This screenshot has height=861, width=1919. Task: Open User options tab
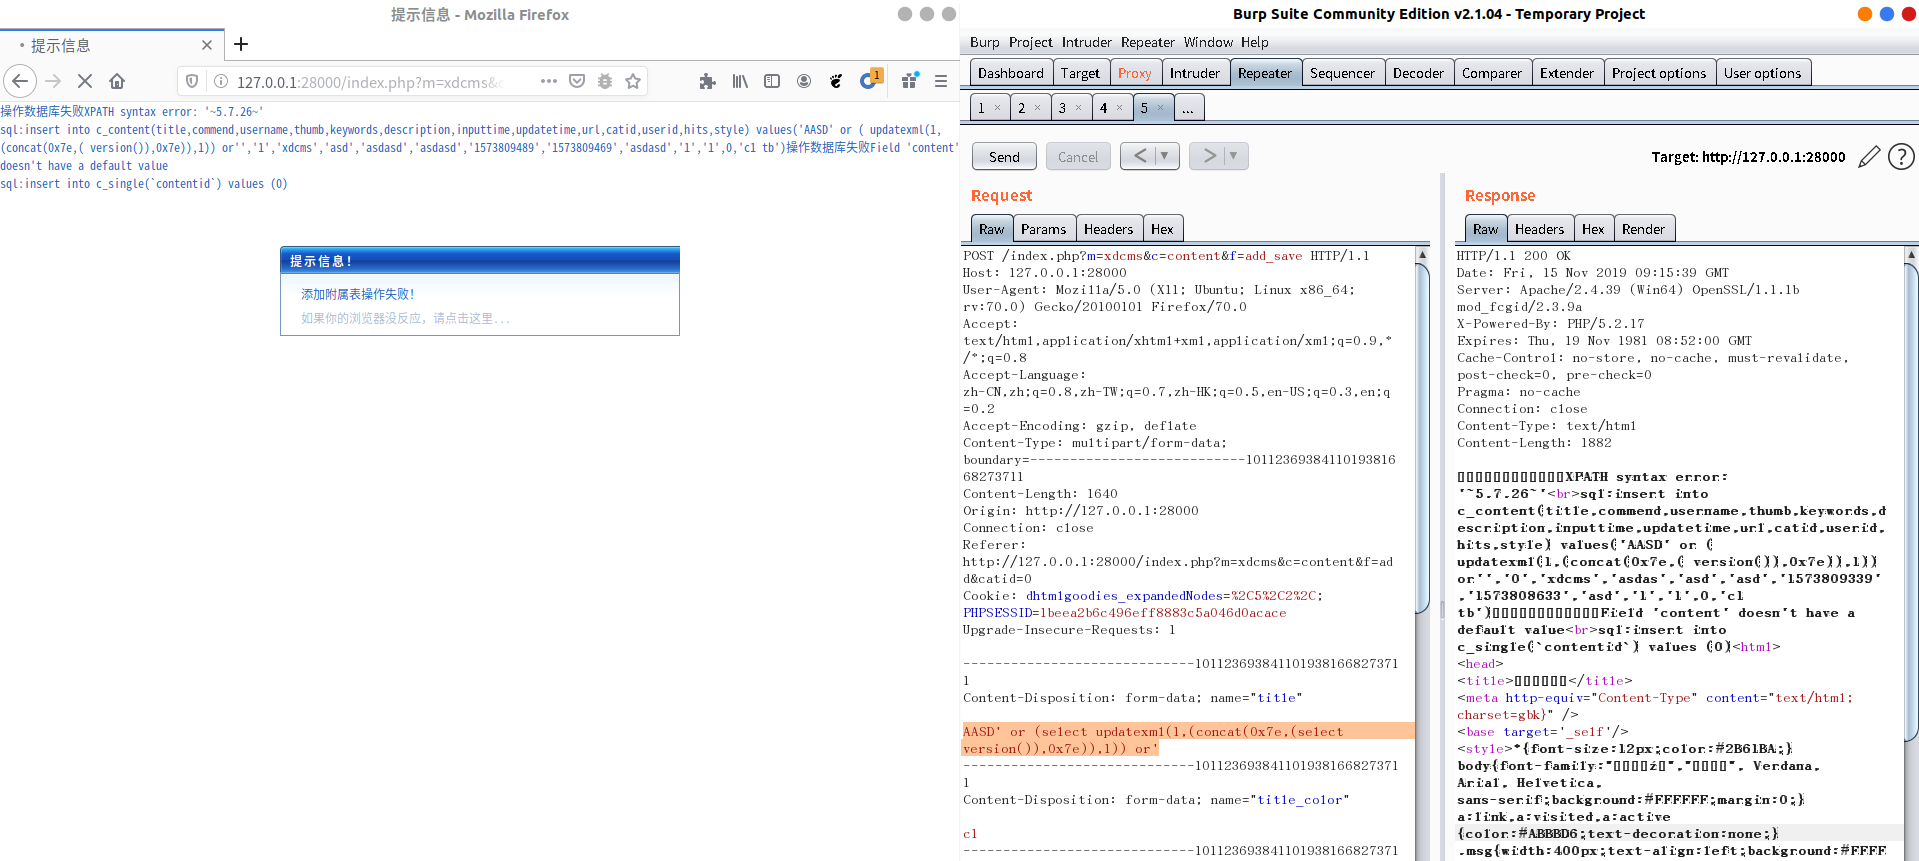(1762, 73)
